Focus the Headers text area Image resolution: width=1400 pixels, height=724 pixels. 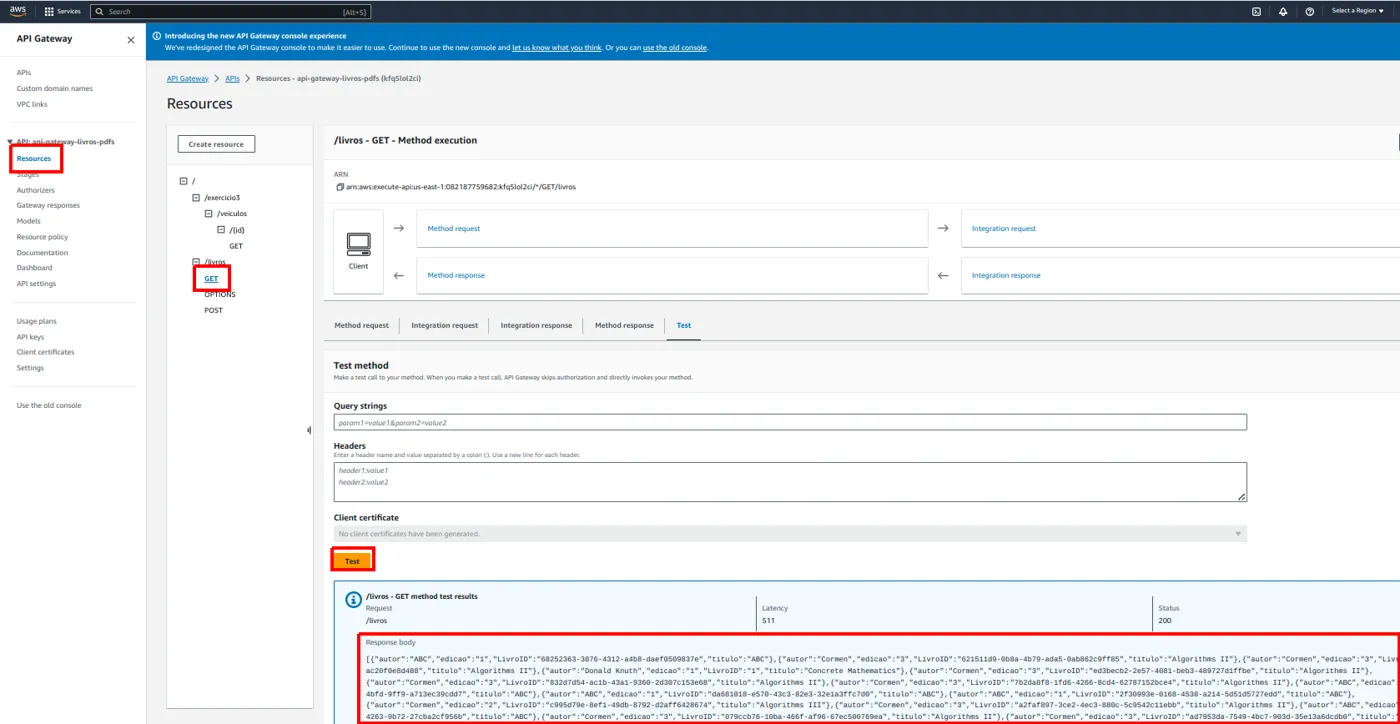click(790, 482)
